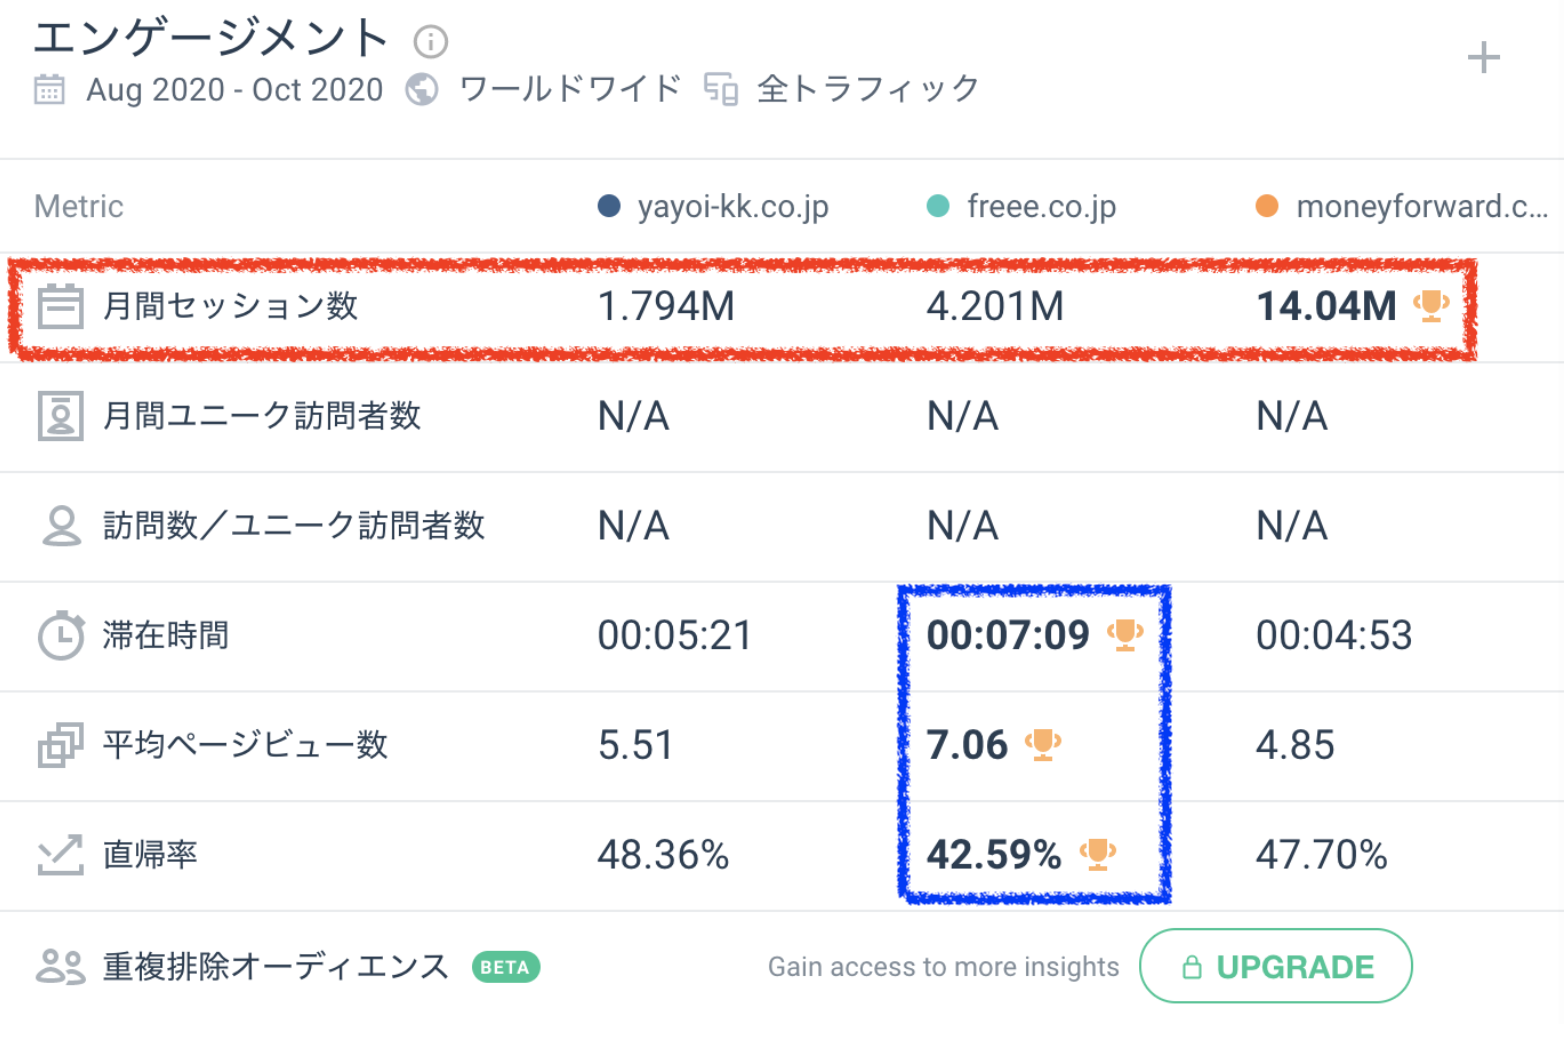Click the info icon beside エンゲージメント title
1564x1038 pixels.
[431, 42]
